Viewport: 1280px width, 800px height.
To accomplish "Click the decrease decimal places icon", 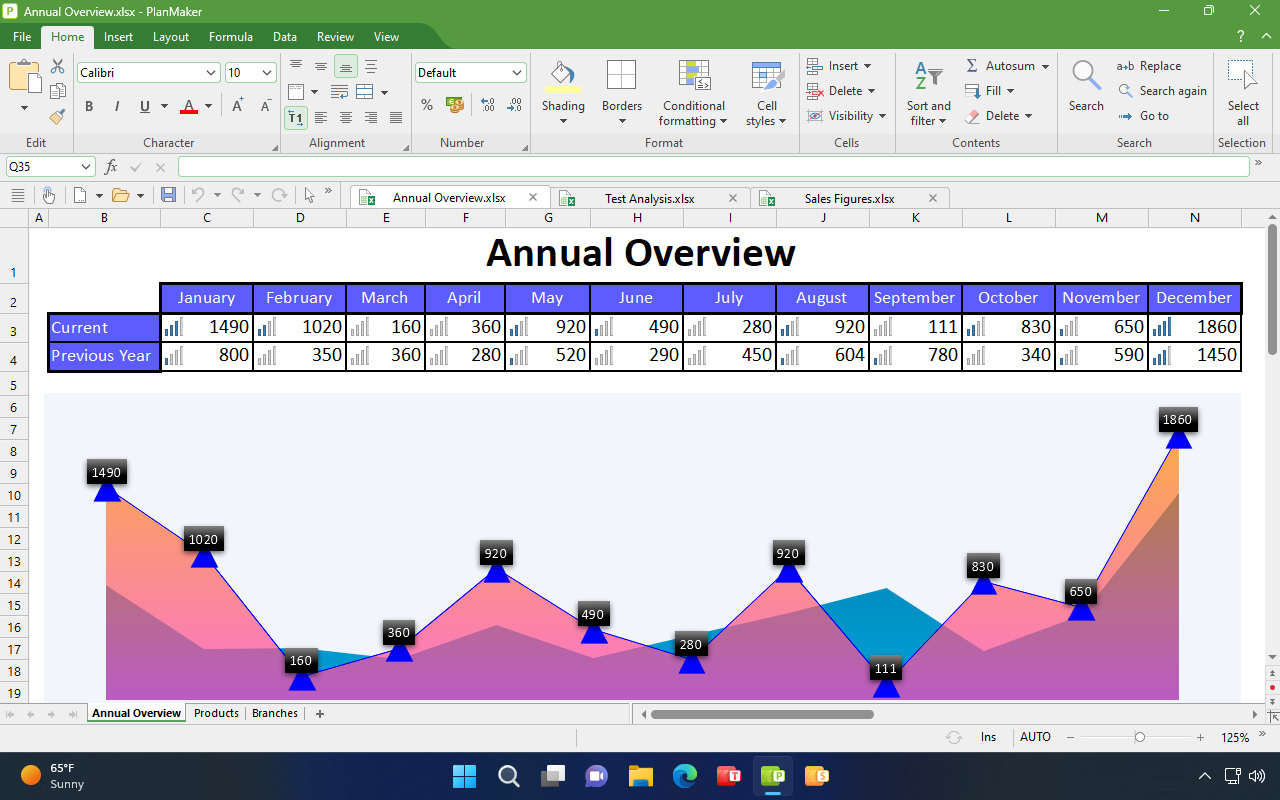I will point(514,104).
